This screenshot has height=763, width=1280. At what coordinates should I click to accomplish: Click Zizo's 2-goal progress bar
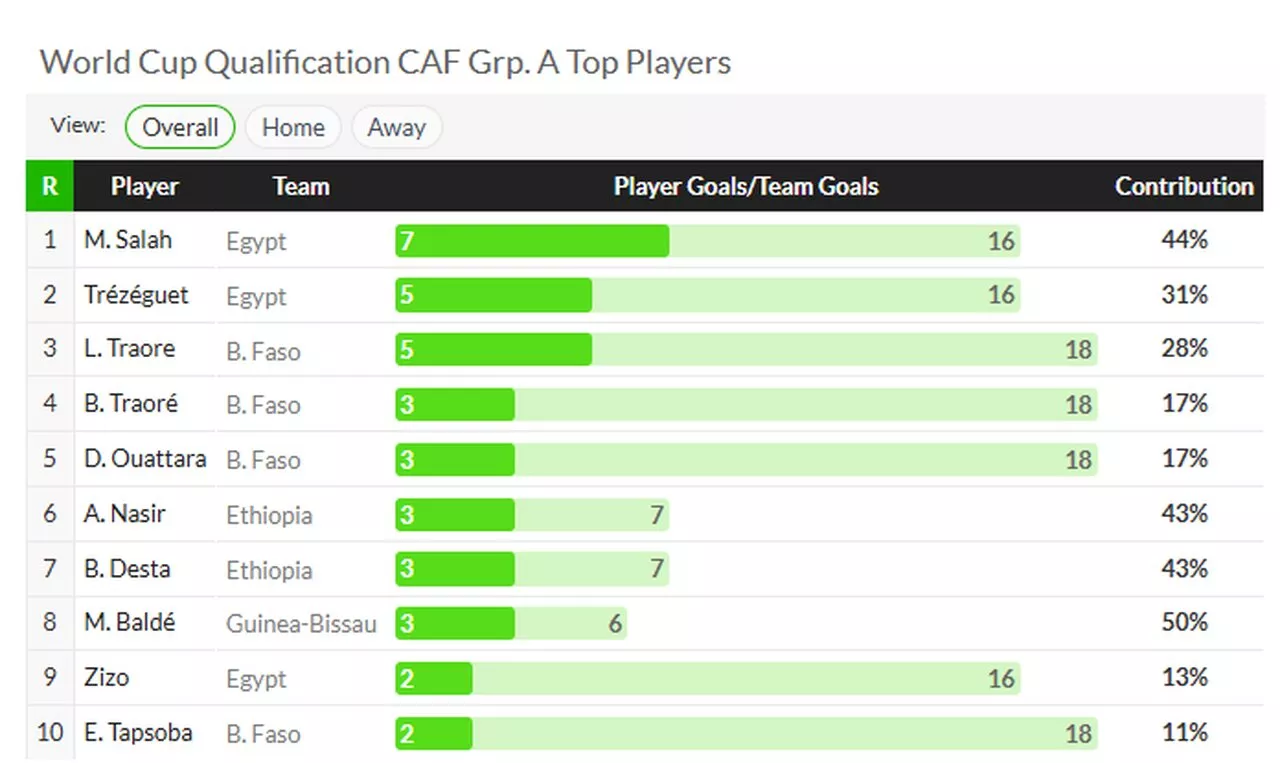[434, 679]
